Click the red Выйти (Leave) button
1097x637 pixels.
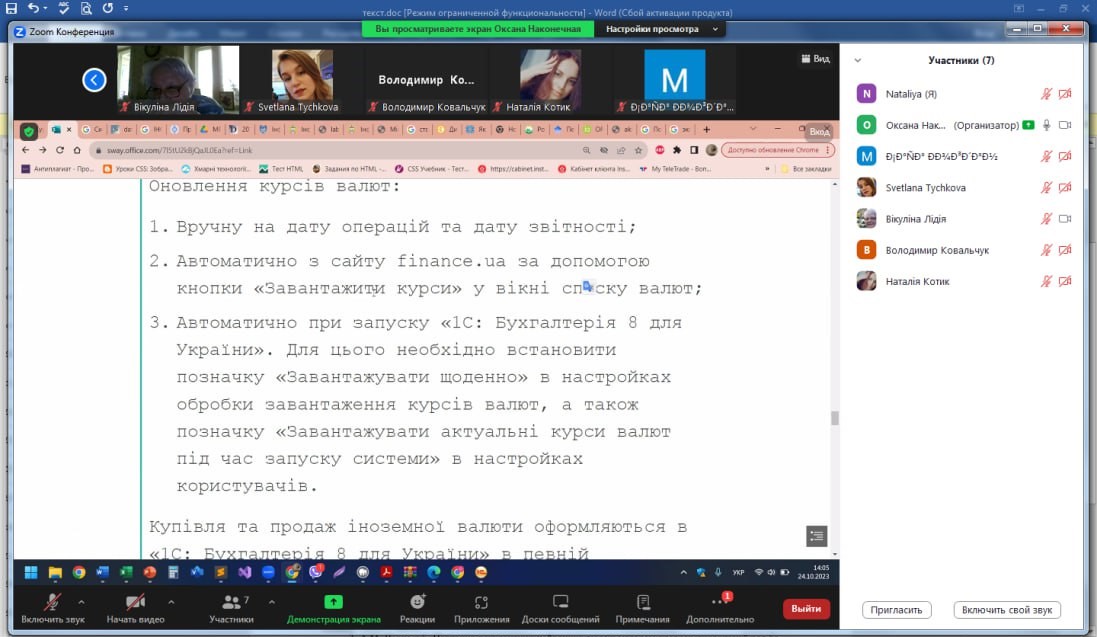805,608
